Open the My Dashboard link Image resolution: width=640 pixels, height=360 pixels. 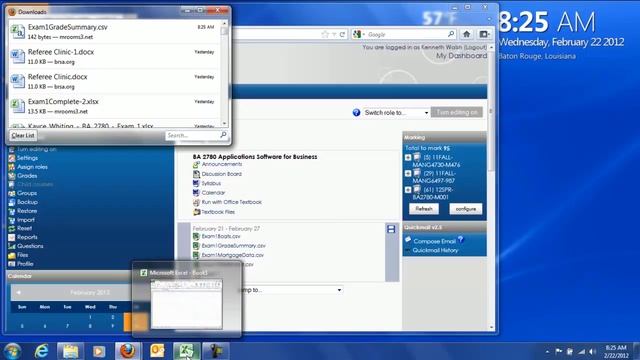pyautogui.click(x=461, y=56)
